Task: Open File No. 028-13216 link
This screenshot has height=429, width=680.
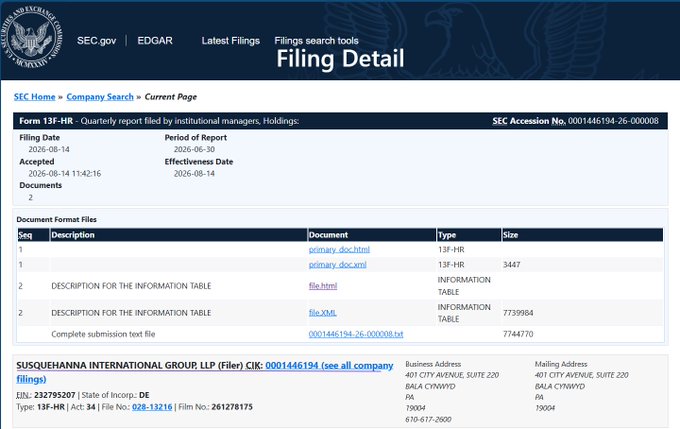Action: 152,407
